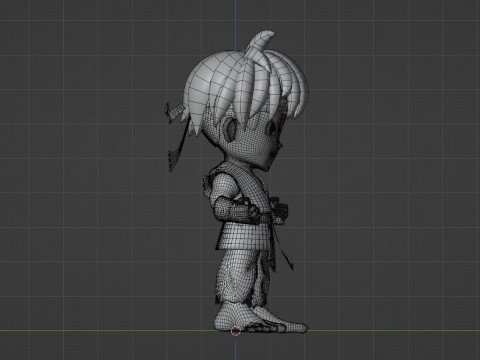
Task: Click the 3D cursor at the character's feet
Action: [236, 331]
